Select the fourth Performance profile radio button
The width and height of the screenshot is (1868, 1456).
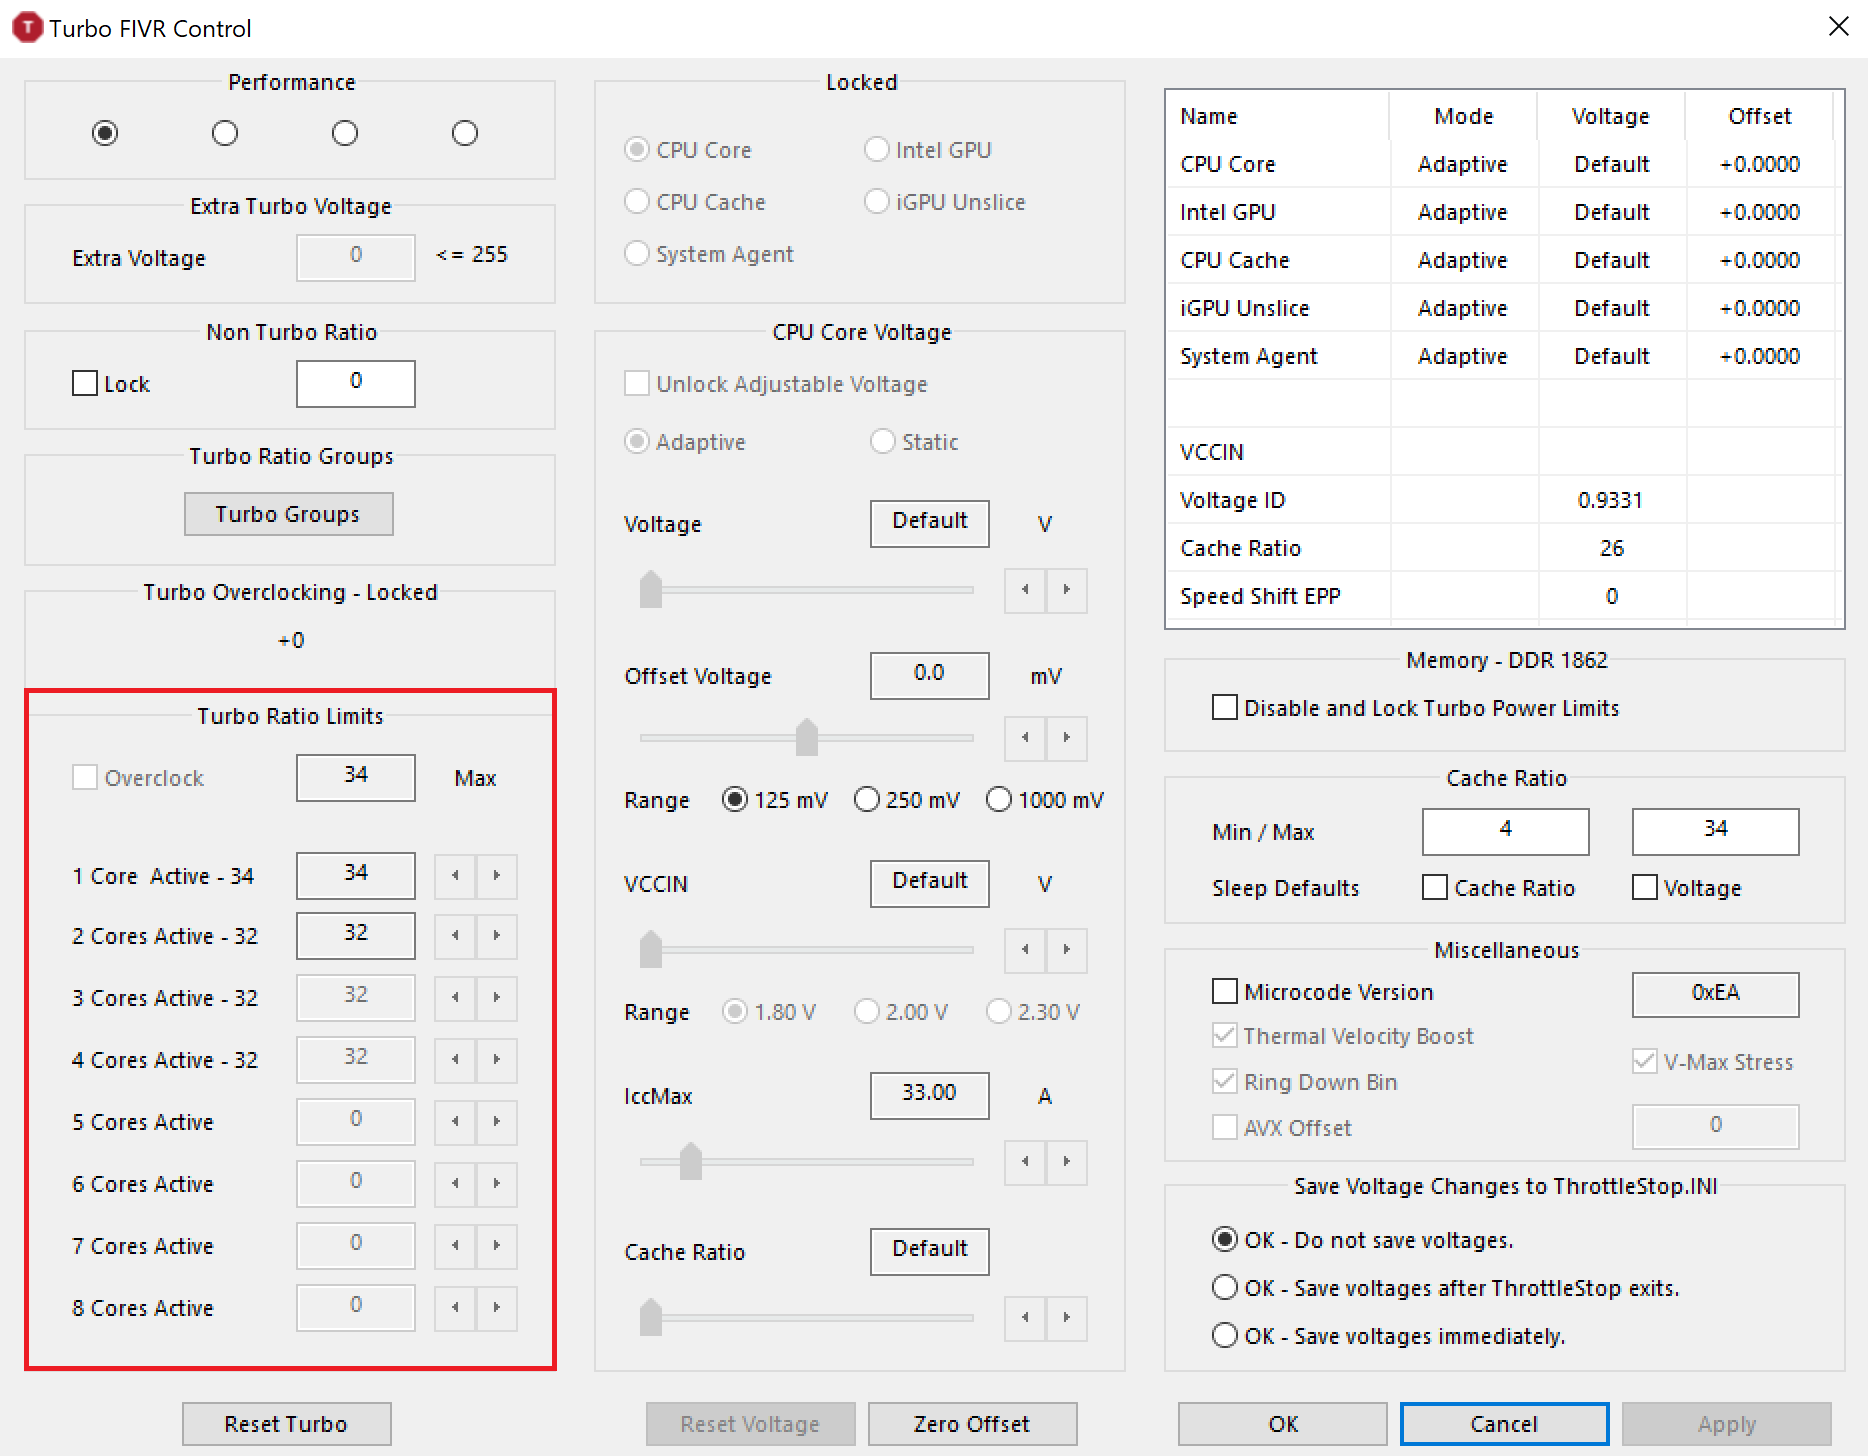pos(465,133)
